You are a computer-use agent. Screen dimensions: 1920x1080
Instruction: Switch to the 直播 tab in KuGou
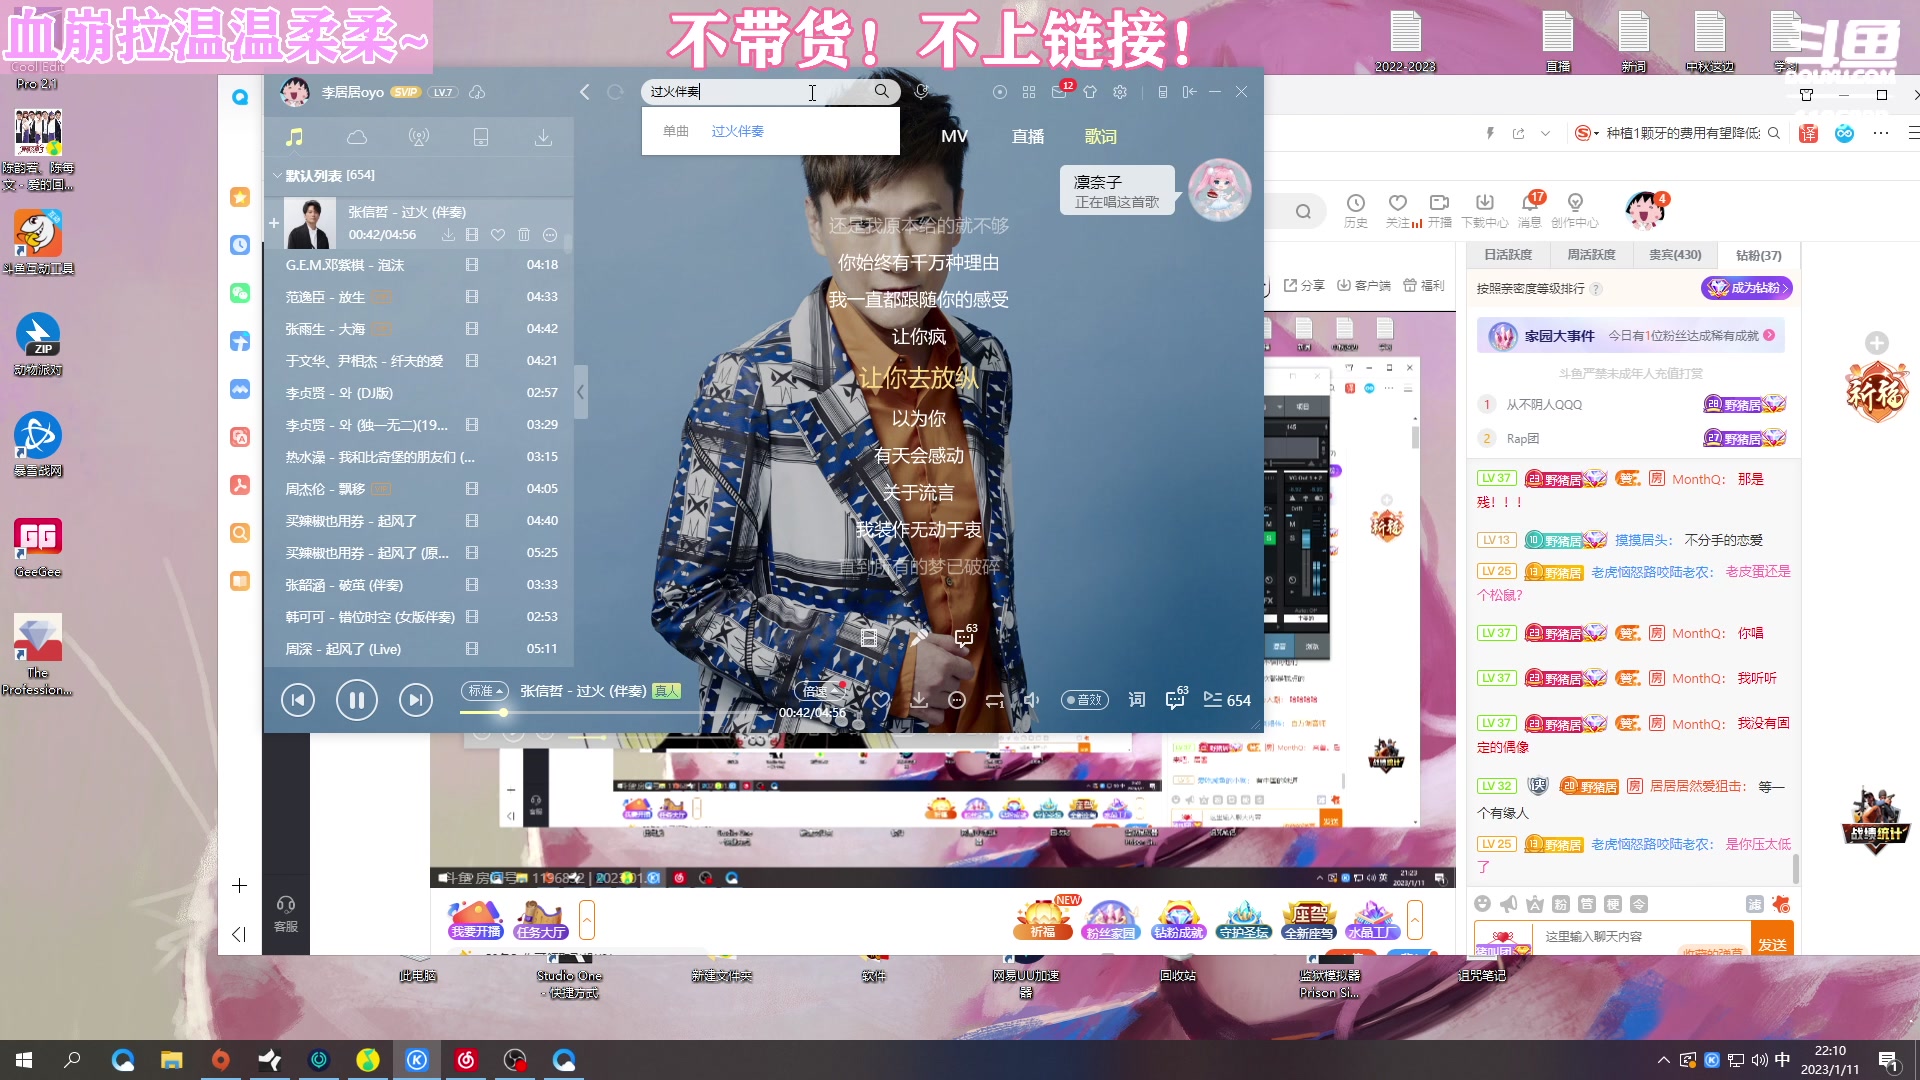tap(1028, 136)
